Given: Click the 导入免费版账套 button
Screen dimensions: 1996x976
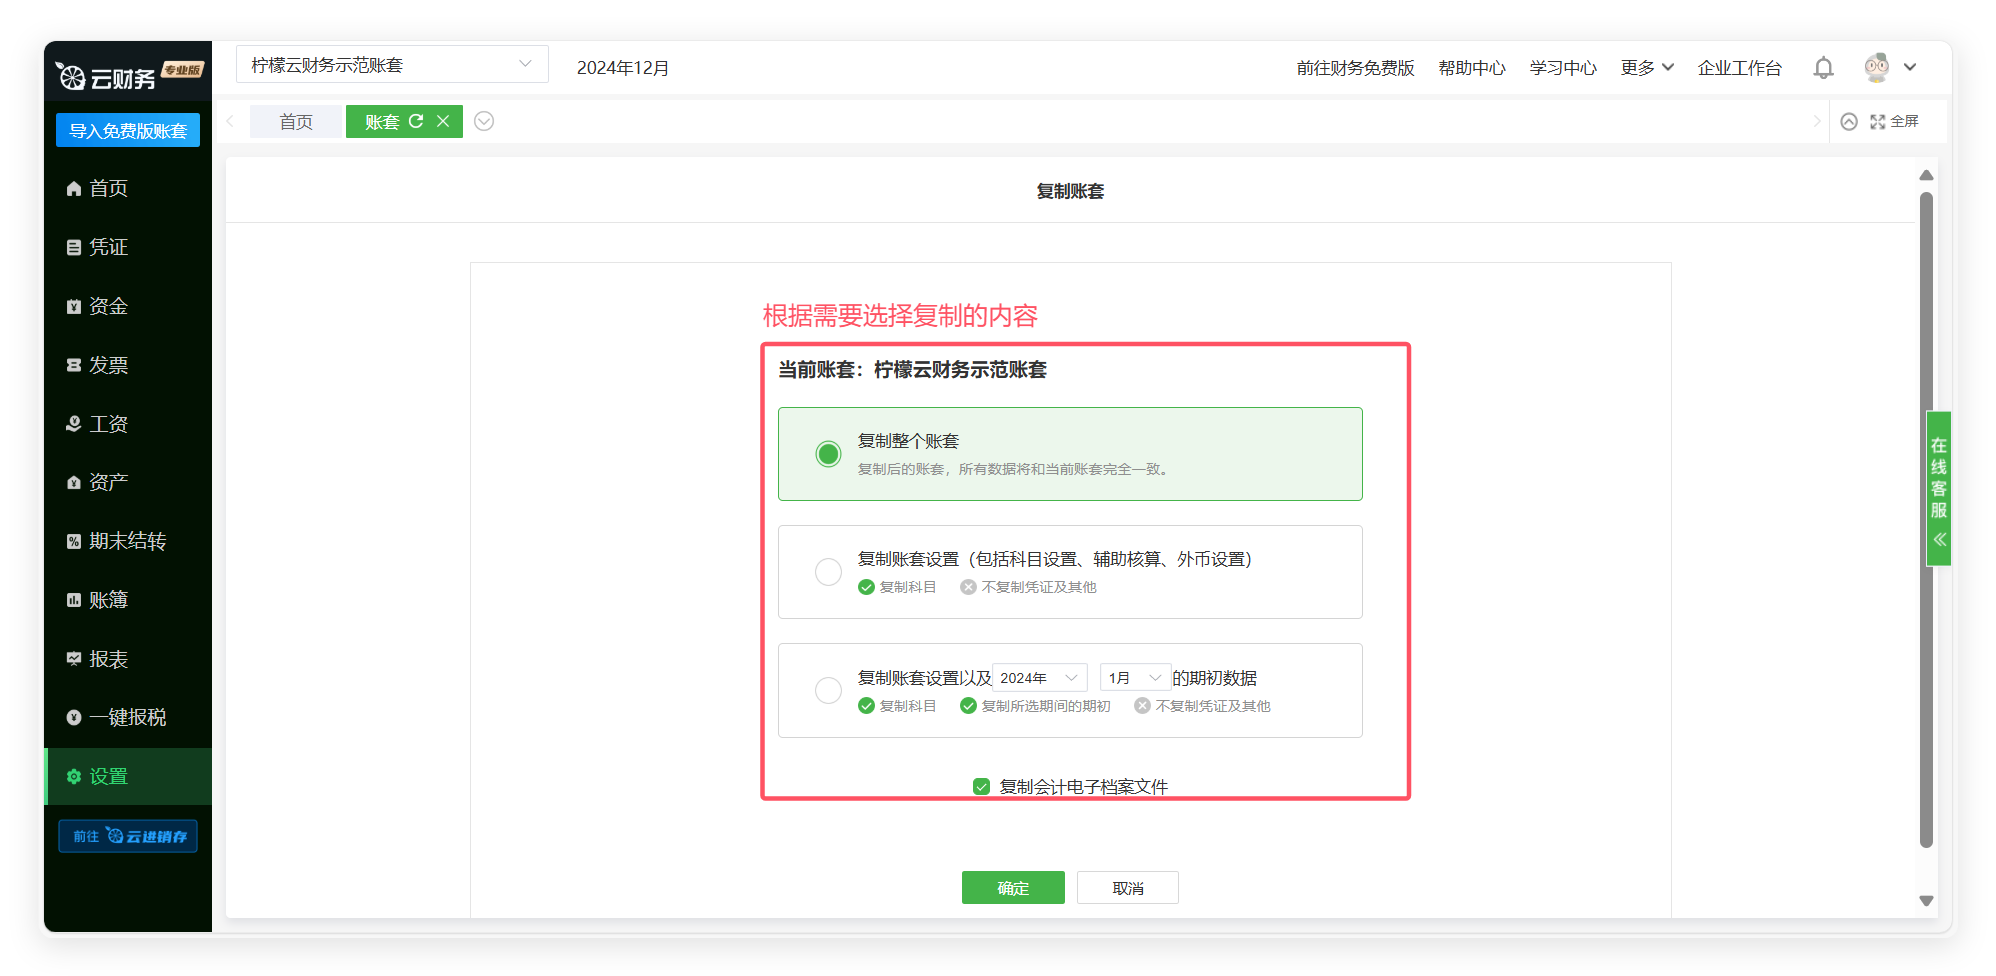Looking at the screenshot, I should (x=128, y=131).
